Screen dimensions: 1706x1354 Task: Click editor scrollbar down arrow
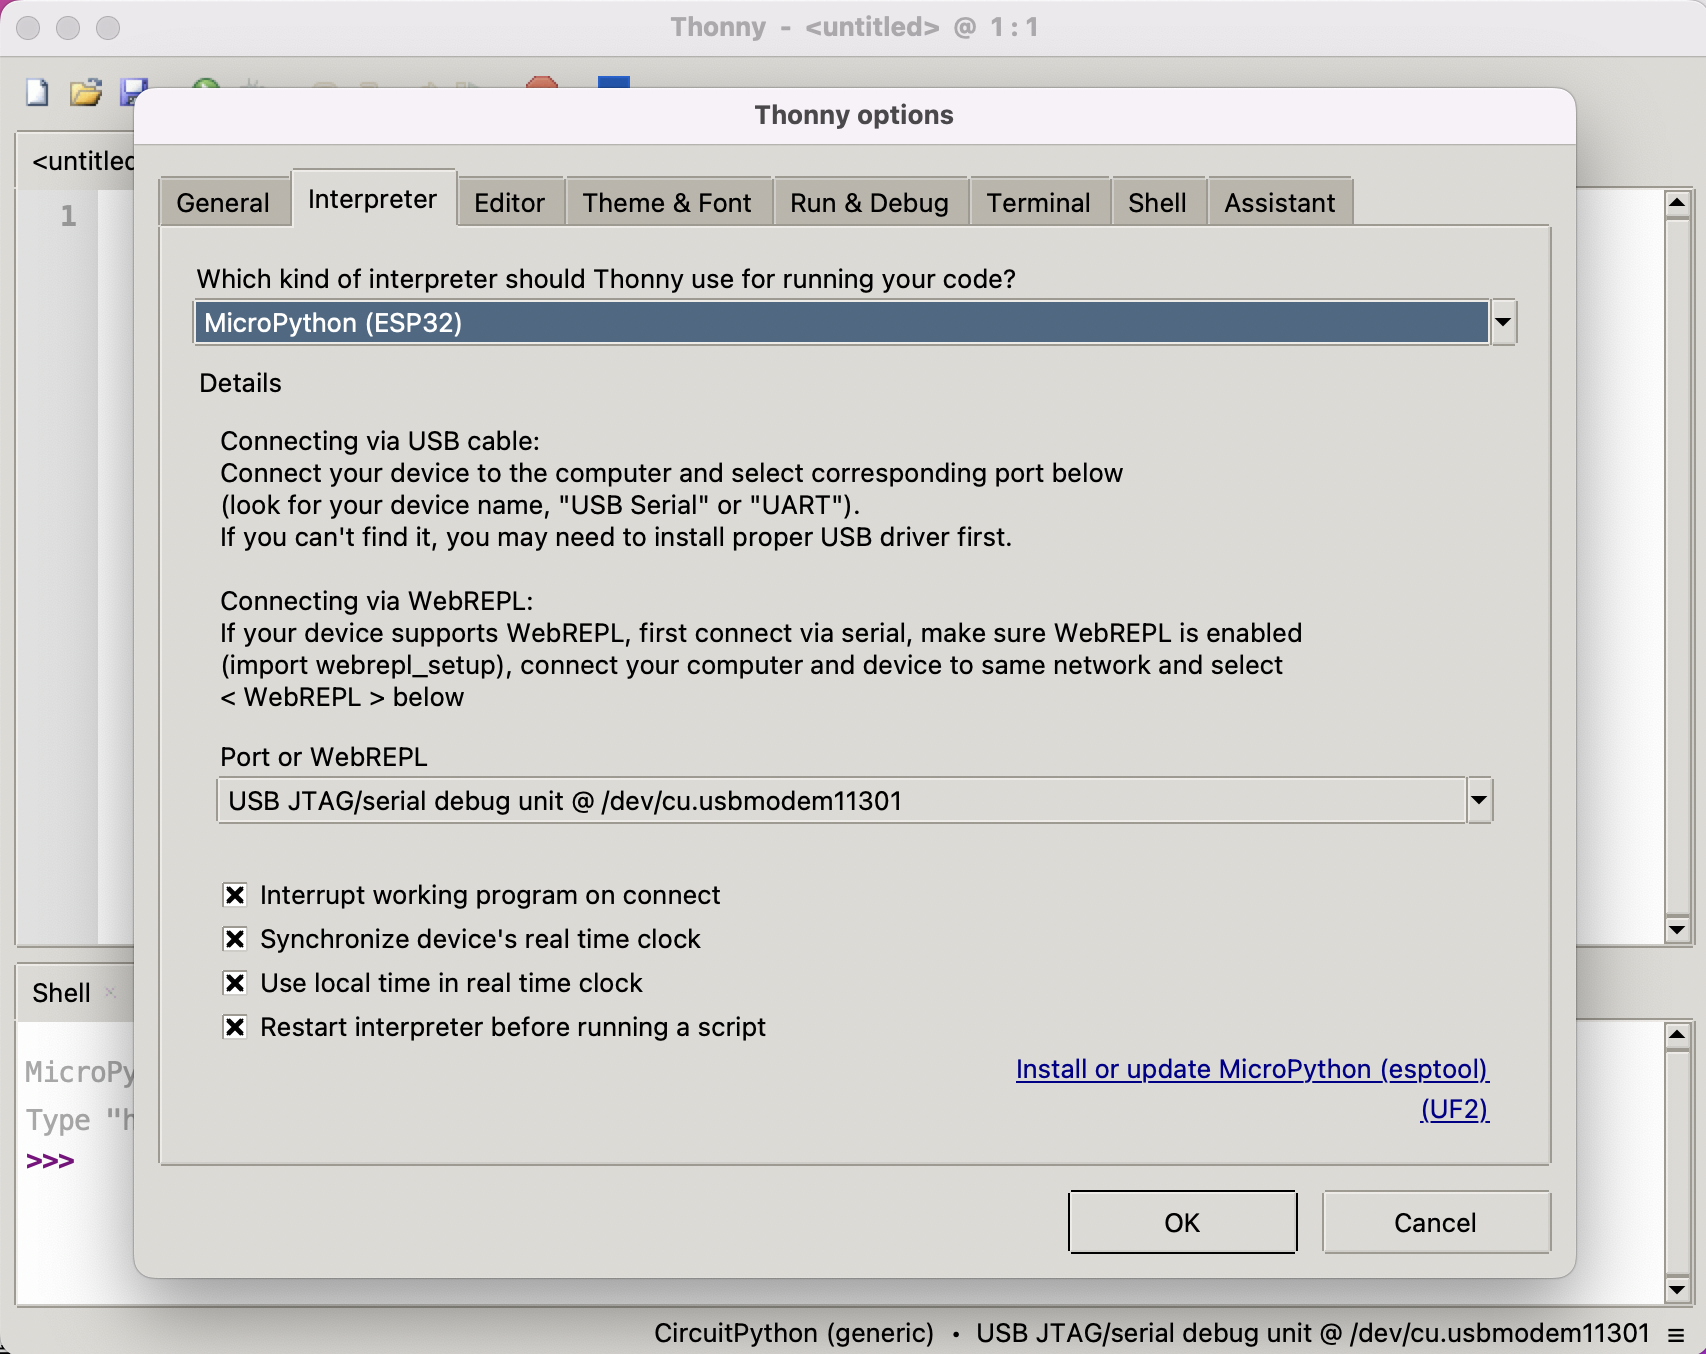(1677, 929)
